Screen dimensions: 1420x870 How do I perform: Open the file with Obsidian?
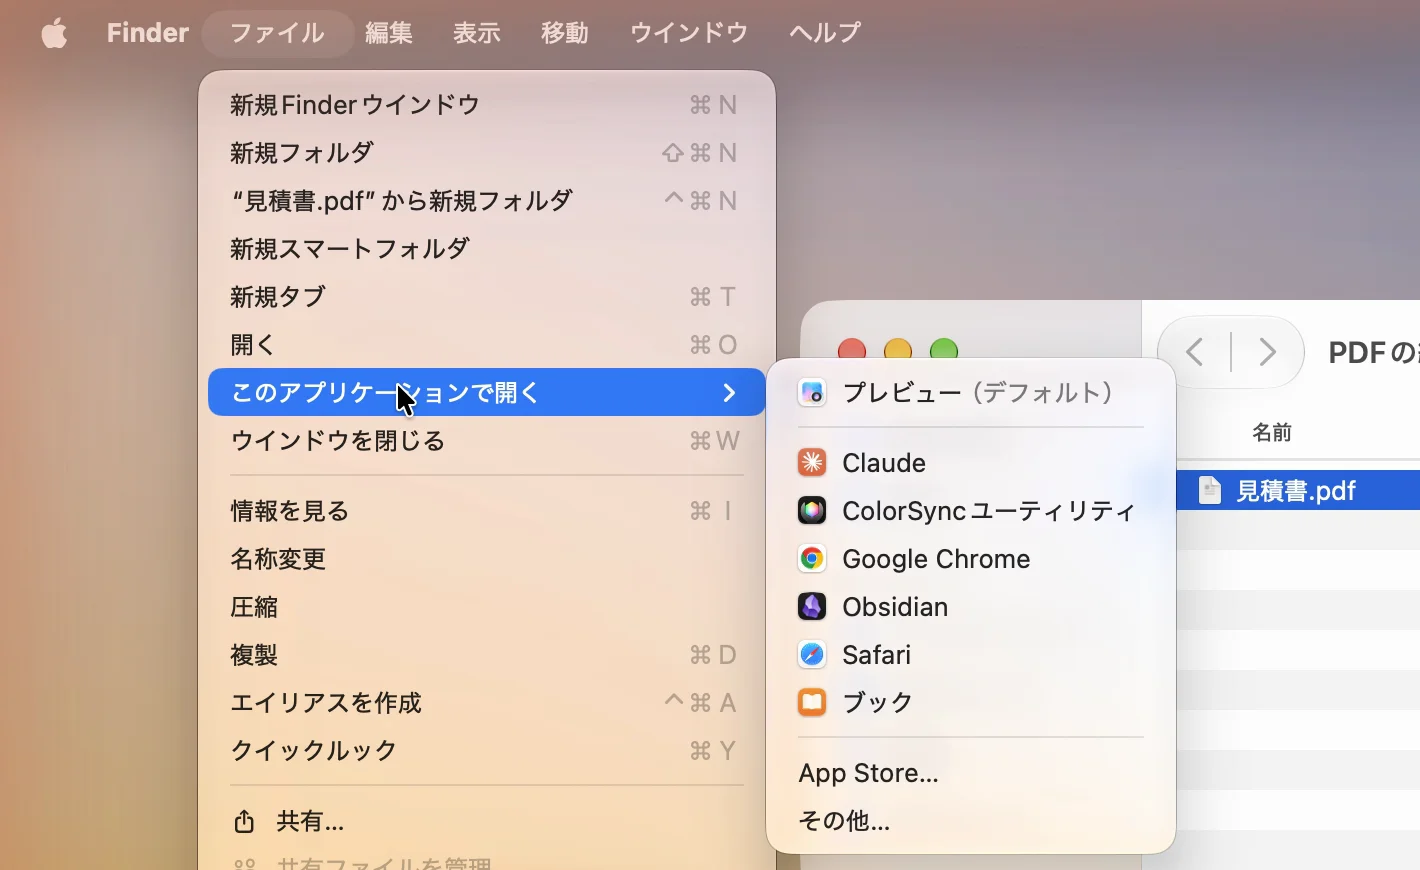[x=971, y=607]
